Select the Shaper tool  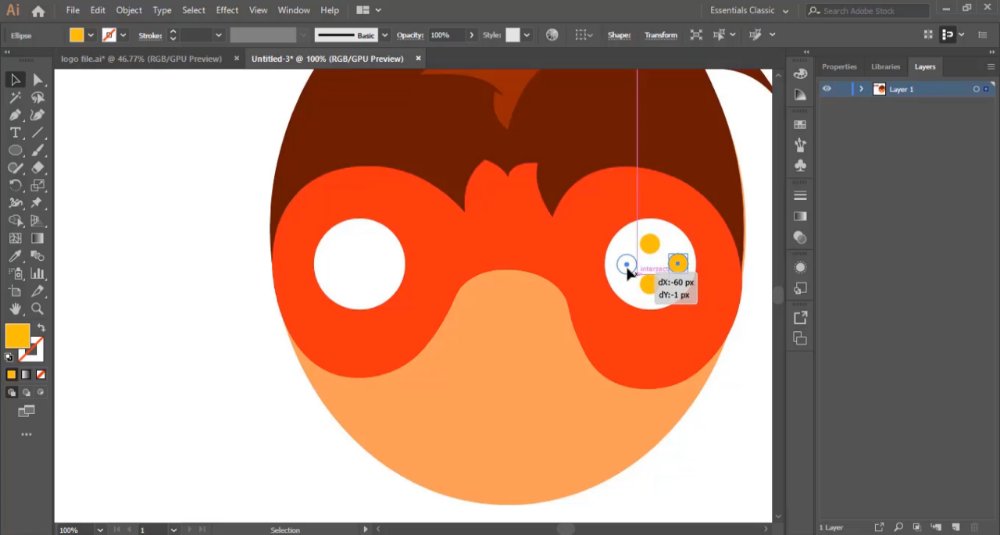click(x=15, y=168)
